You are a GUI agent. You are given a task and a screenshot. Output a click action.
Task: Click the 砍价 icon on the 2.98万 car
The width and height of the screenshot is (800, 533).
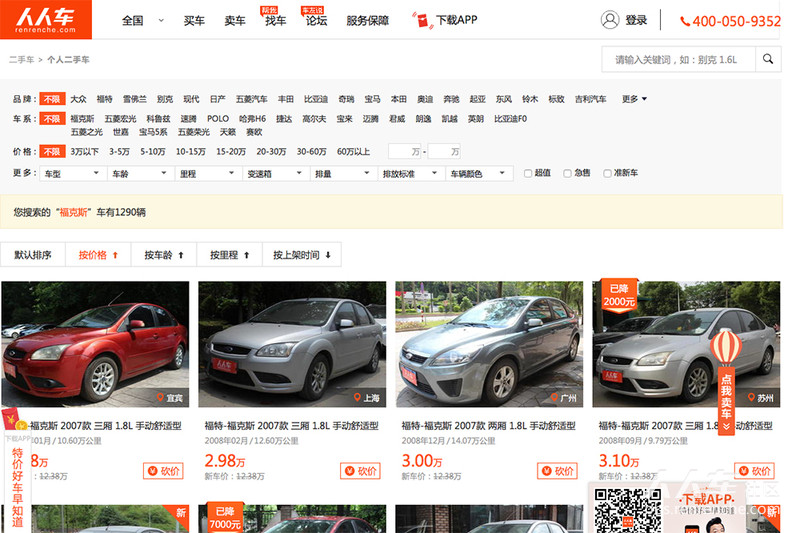tap(349, 471)
